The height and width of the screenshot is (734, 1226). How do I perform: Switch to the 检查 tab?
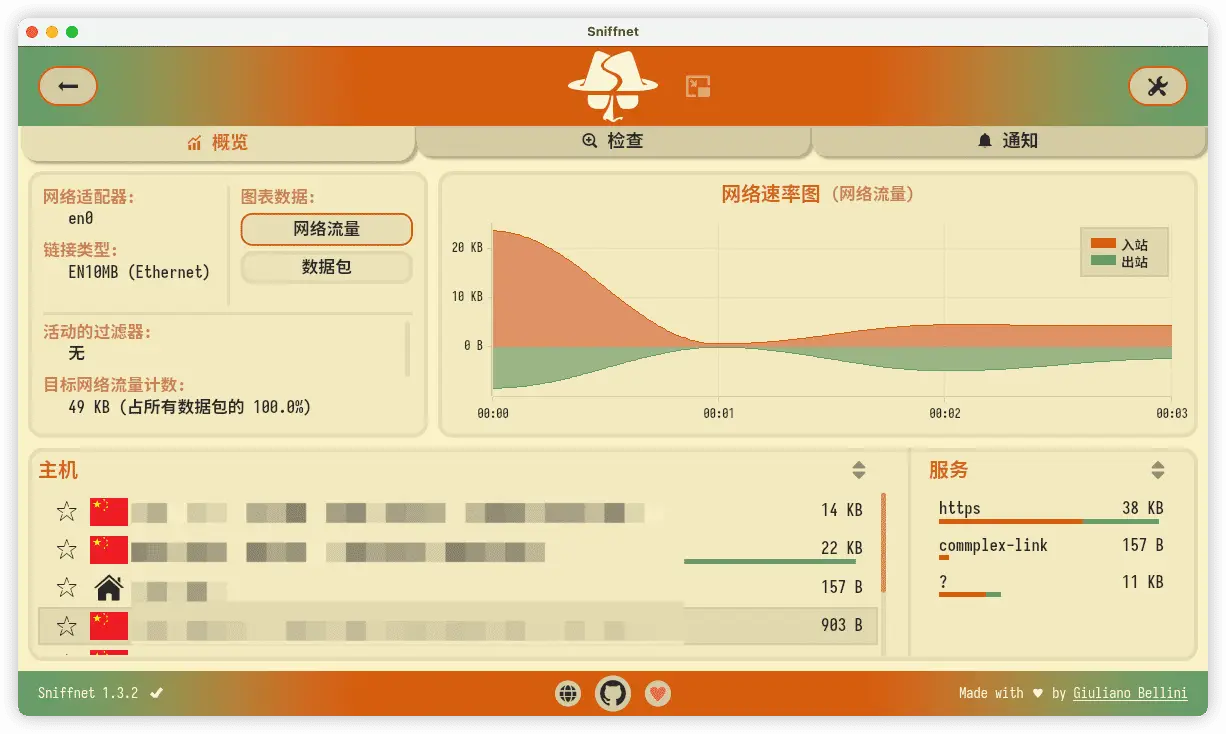[613, 142]
